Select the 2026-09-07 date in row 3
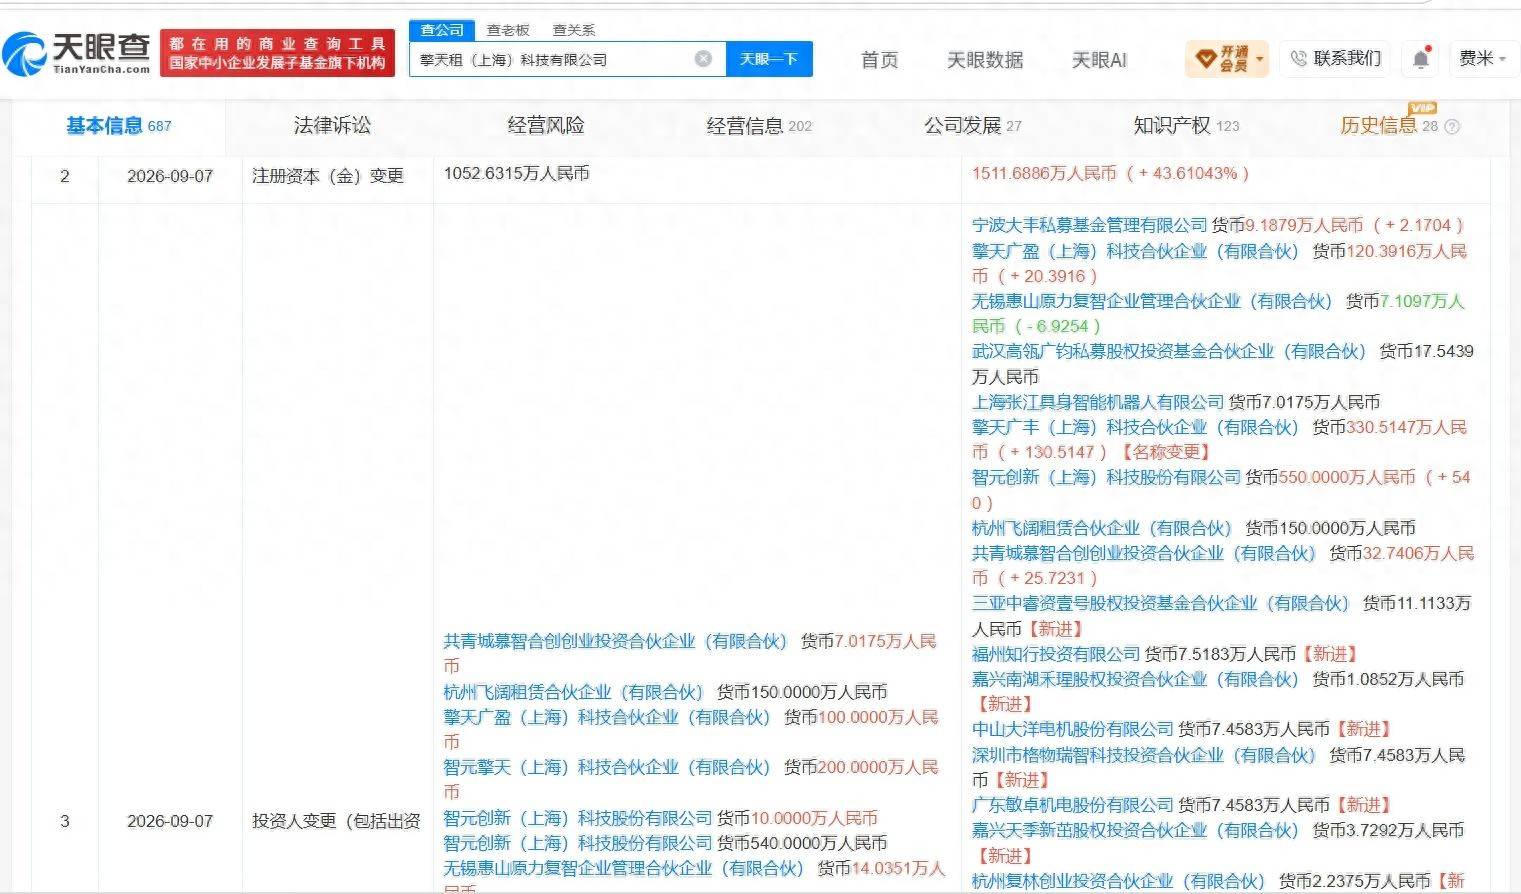Image resolution: width=1521 pixels, height=894 pixels. point(170,821)
